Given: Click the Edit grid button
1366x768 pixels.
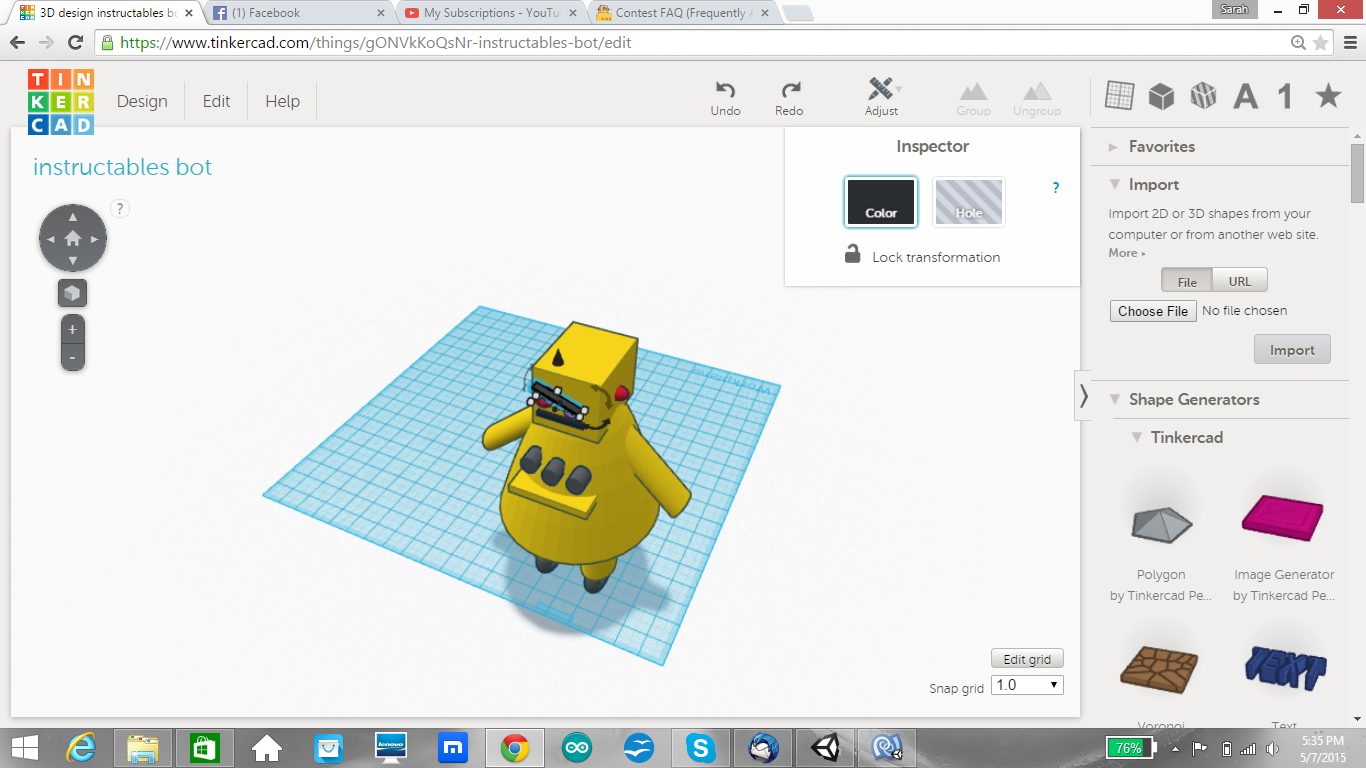Looking at the screenshot, I should pos(1027,659).
